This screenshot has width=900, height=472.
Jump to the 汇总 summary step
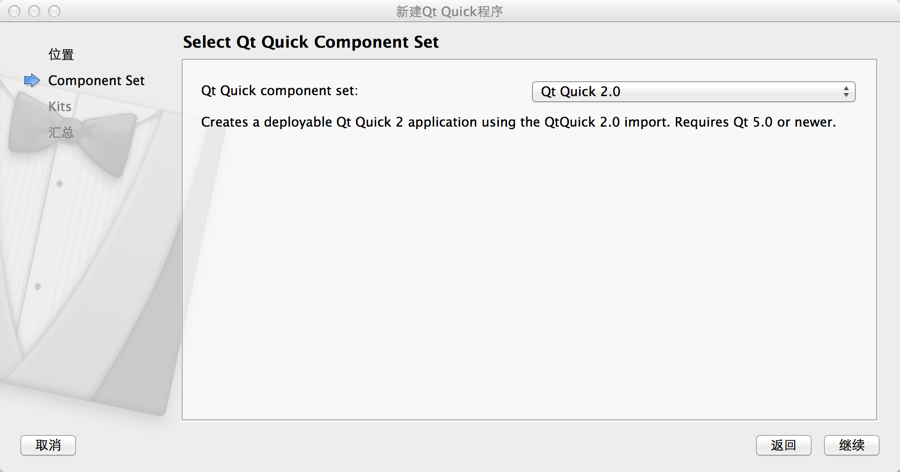[x=61, y=132]
